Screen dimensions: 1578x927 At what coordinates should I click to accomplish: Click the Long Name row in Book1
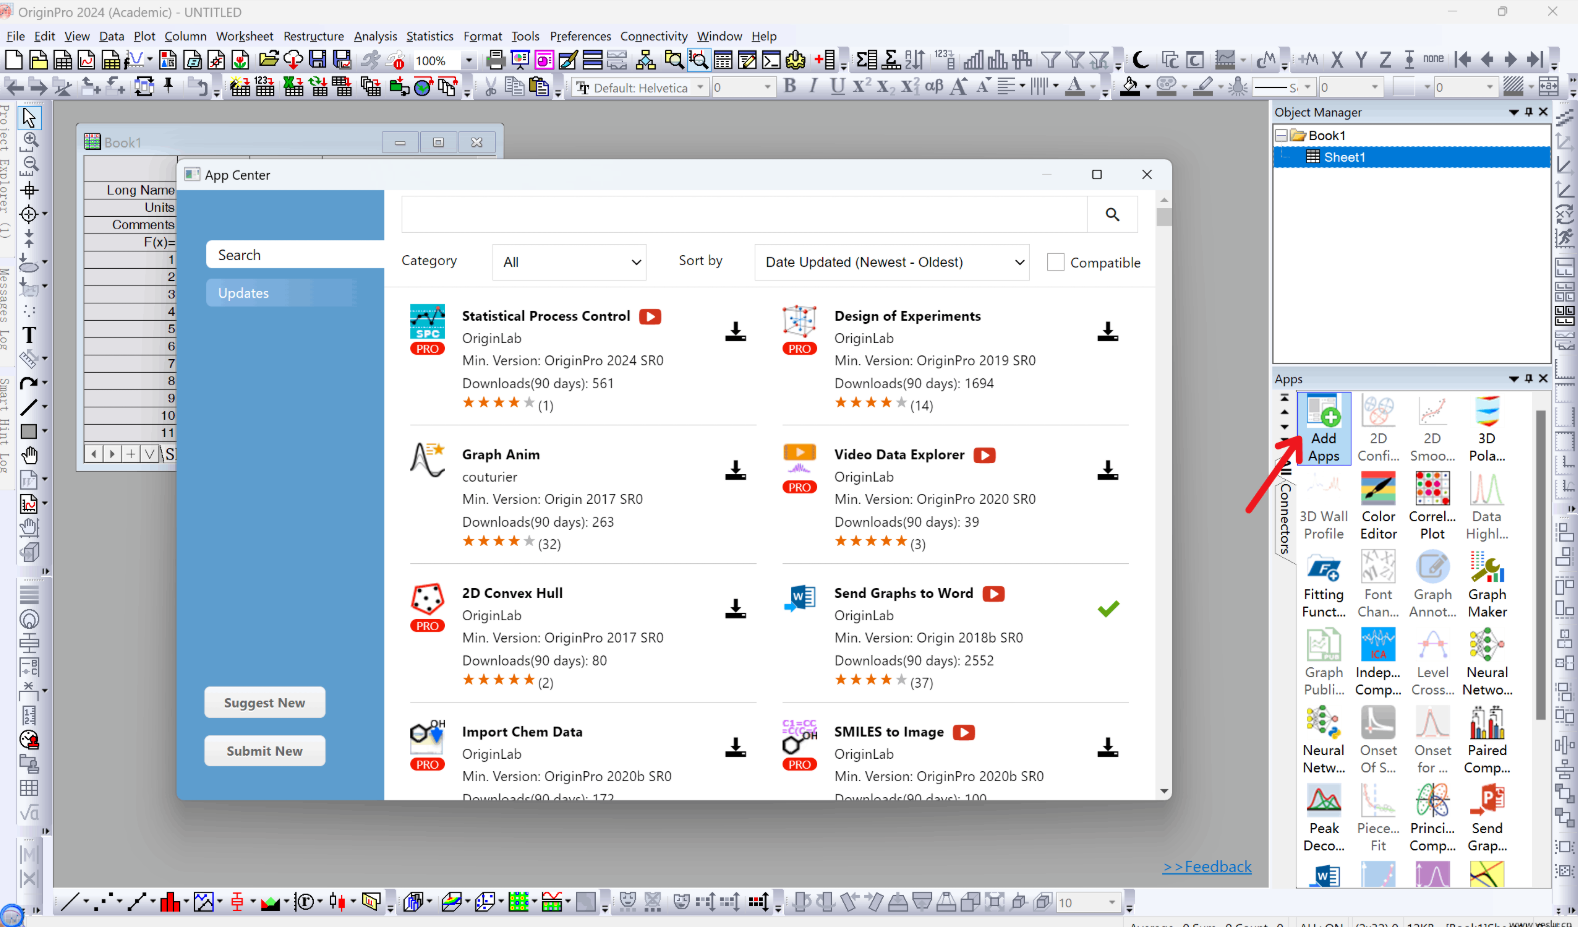[x=131, y=190]
